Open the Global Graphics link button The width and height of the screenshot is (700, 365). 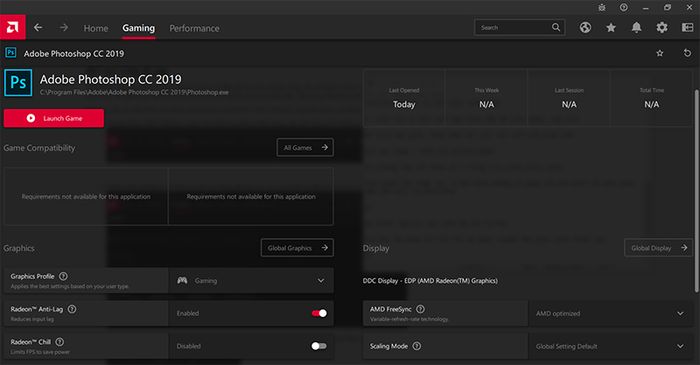297,248
